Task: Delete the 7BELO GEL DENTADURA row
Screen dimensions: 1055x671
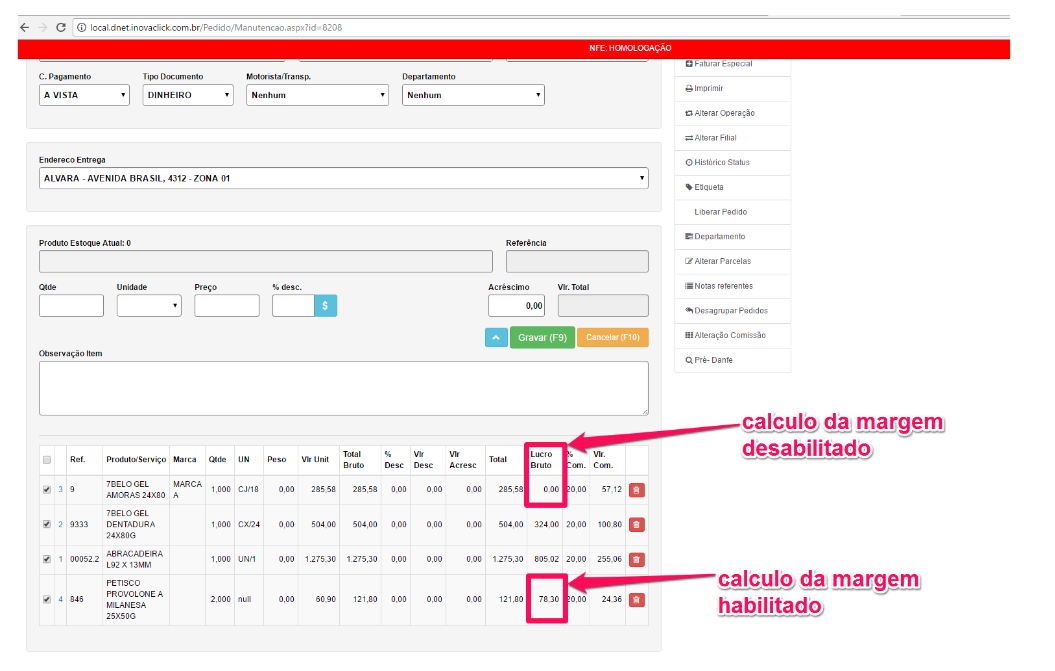Action: click(636, 525)
